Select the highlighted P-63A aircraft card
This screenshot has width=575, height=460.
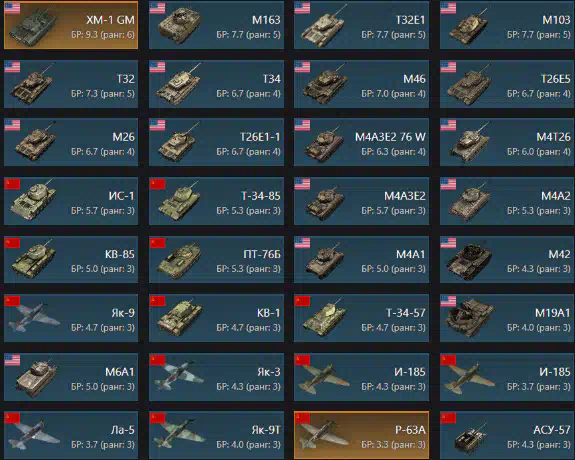(x=361, y=435)
